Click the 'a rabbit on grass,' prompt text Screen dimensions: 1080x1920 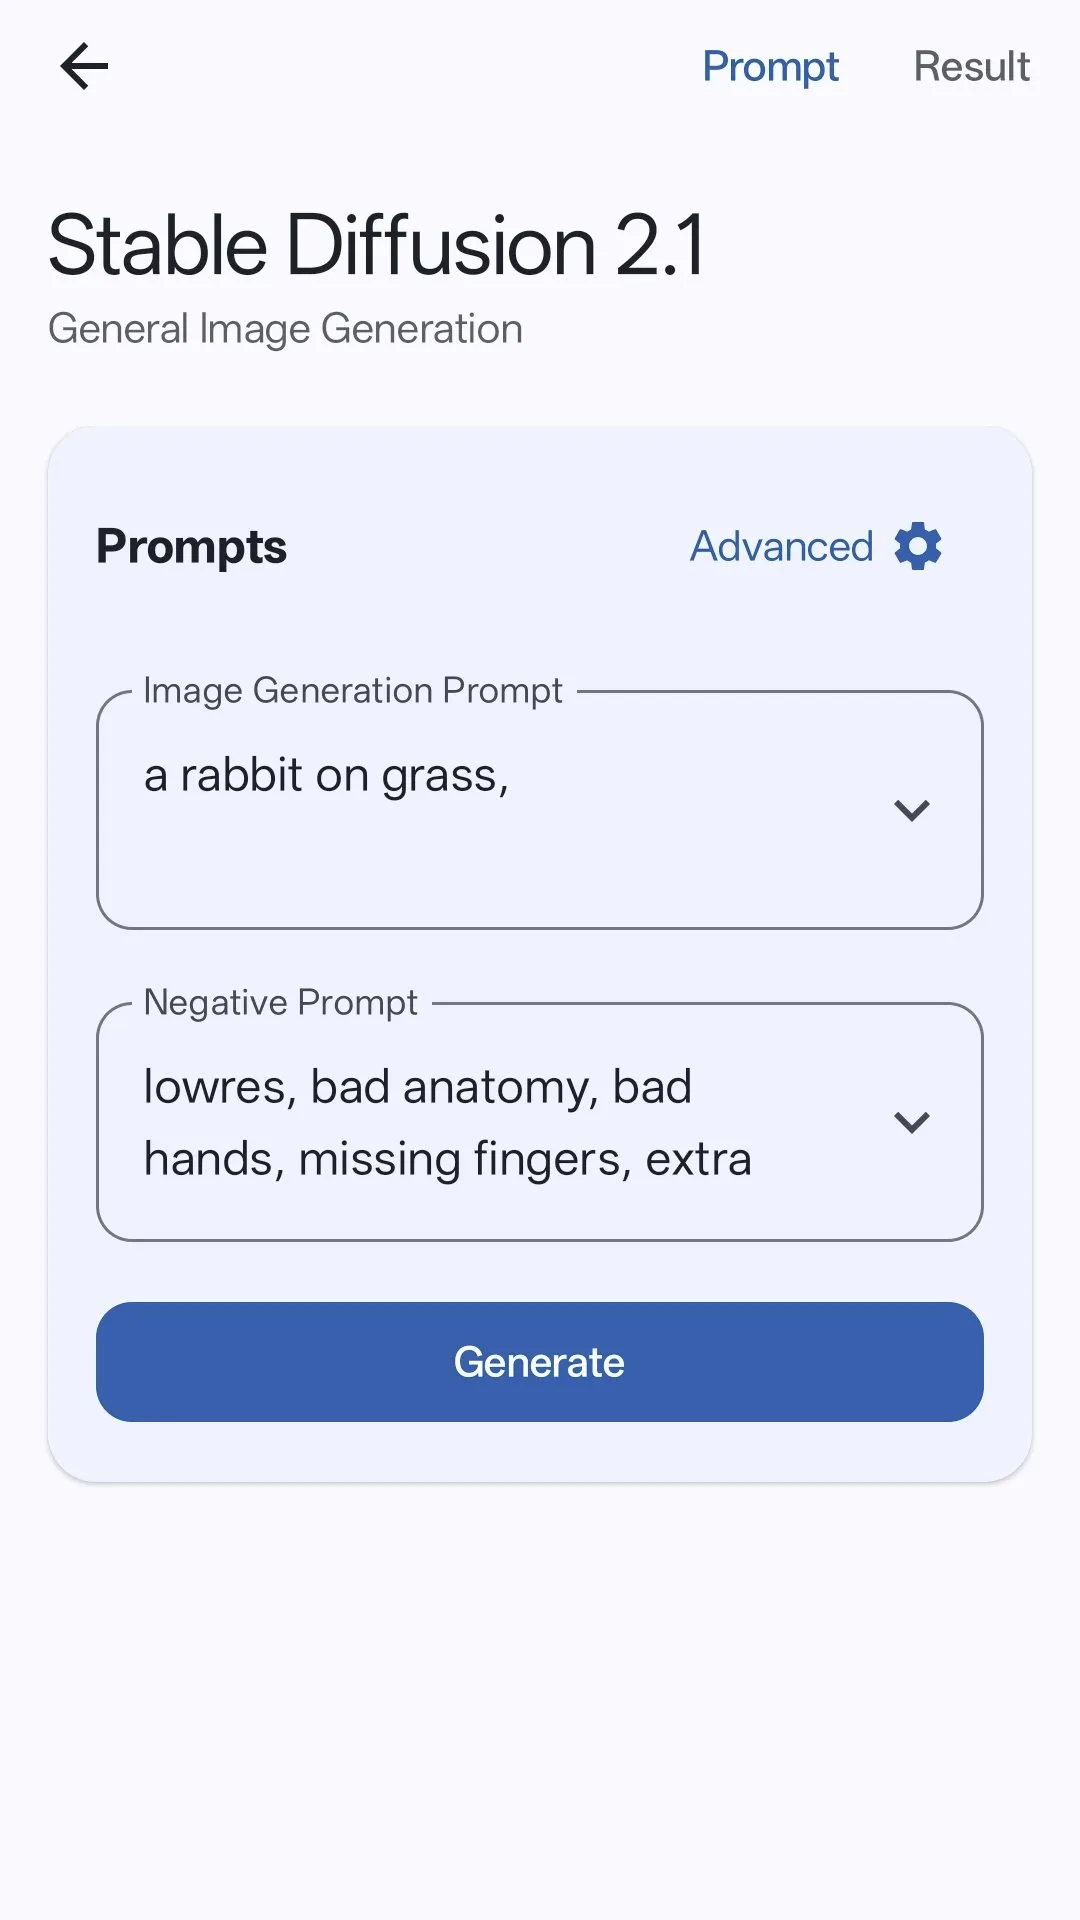(x=326, y=776)
